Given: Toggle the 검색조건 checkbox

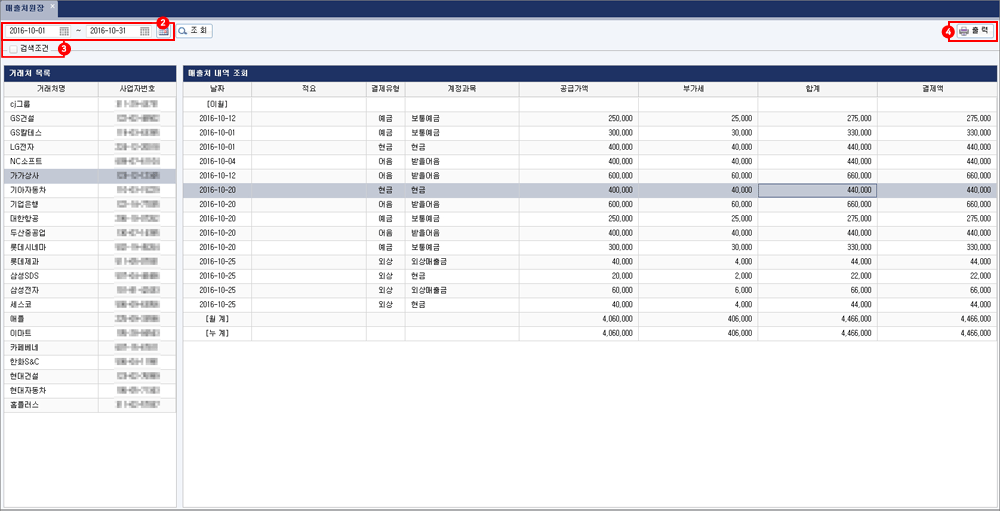Looking at the screenshot, I should [x=12, y=48].
